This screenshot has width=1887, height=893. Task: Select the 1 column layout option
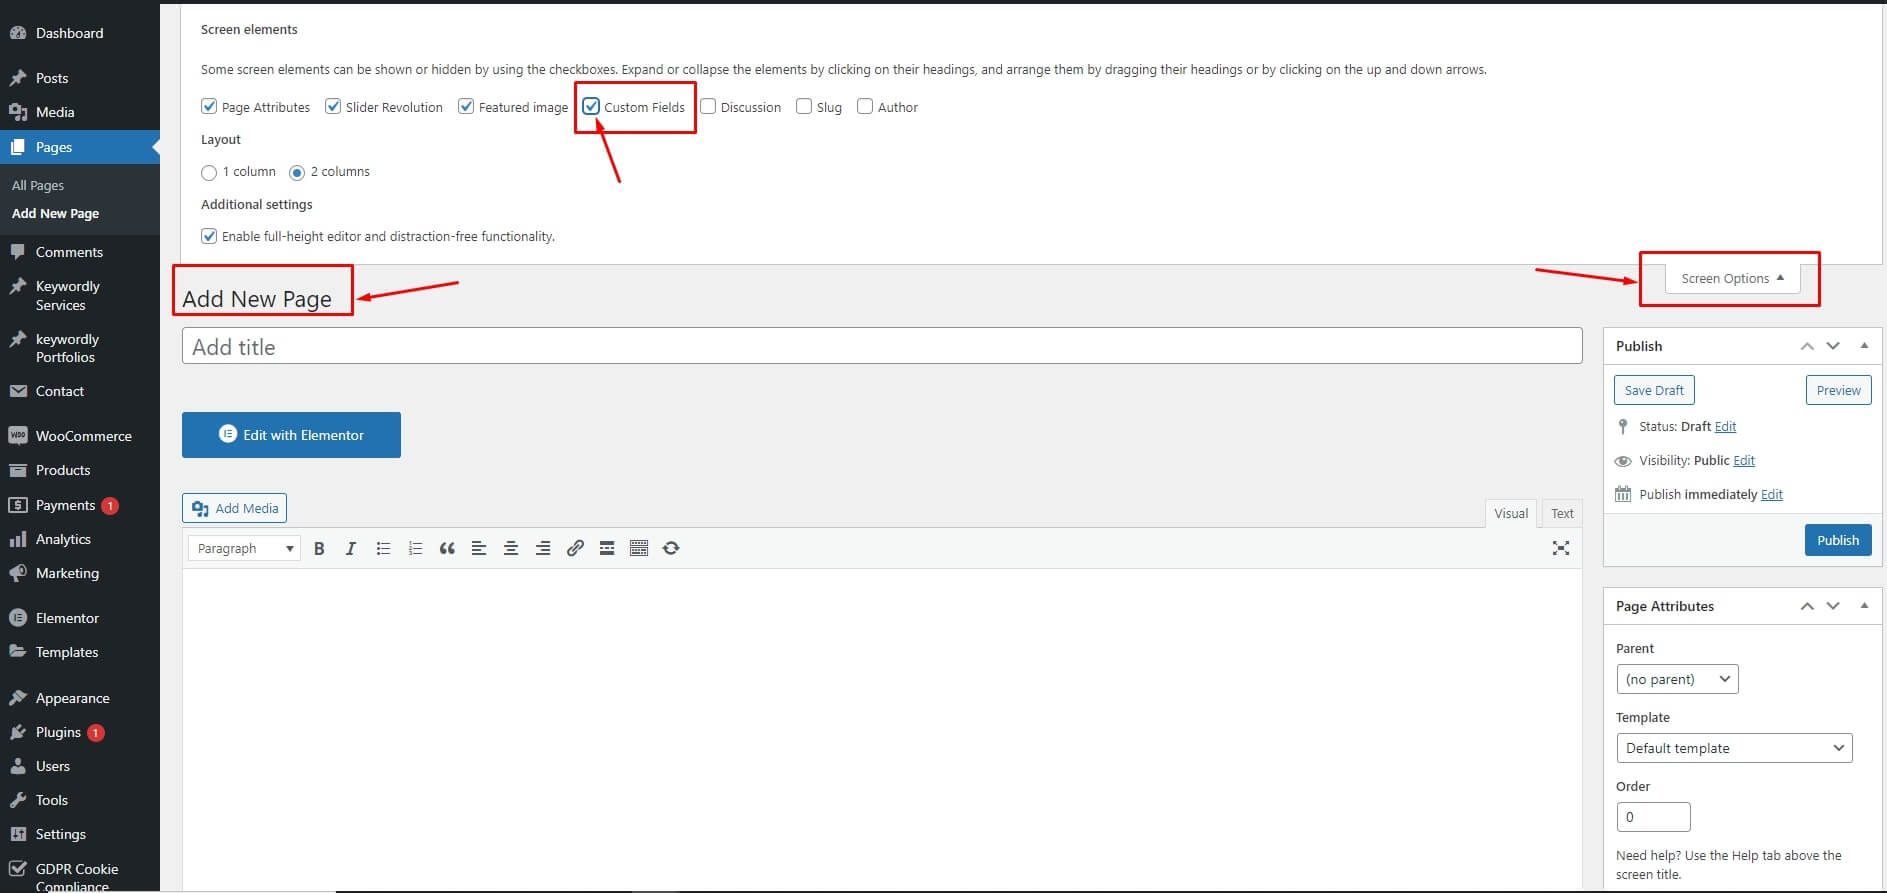(209, 173)
